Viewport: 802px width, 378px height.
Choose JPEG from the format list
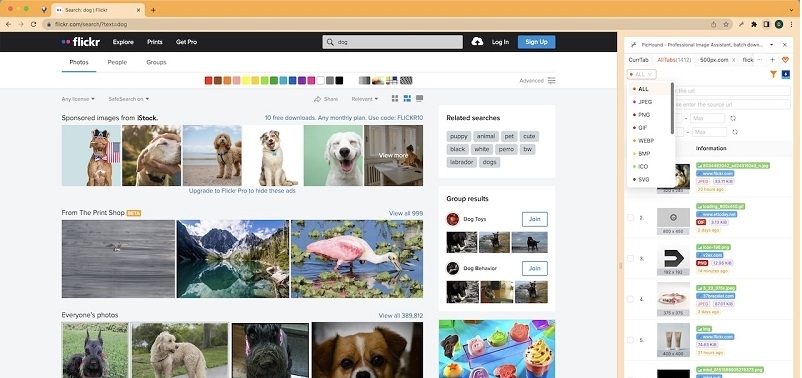click(x=649, y=102)
